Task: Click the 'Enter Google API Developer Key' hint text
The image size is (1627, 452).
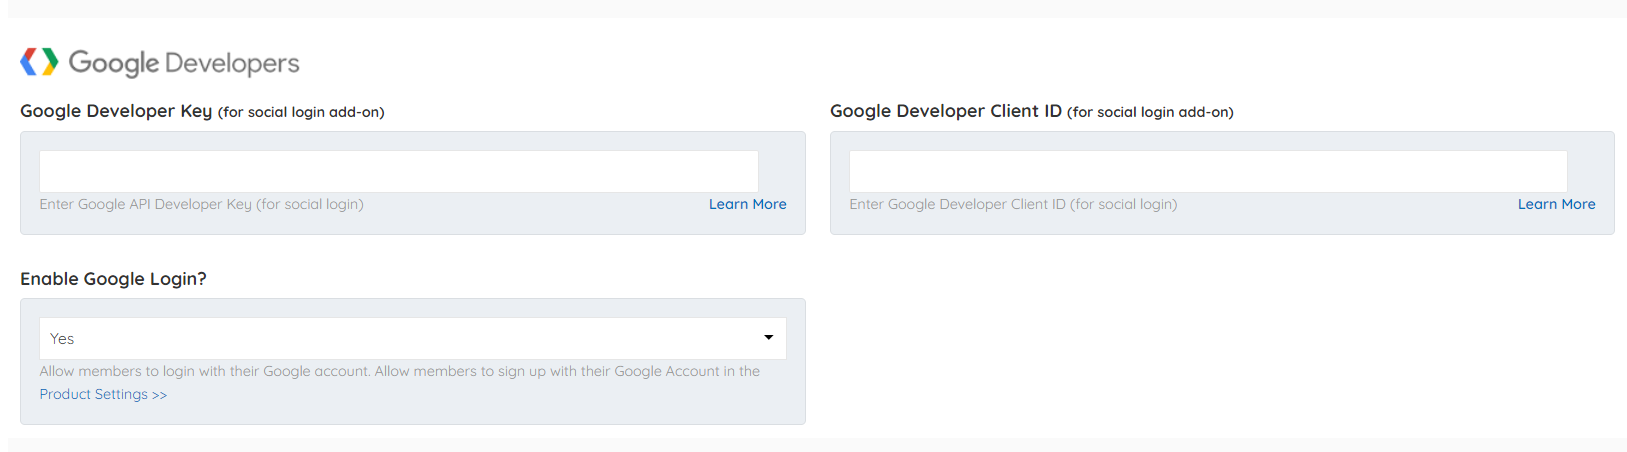Action: coord(201,204)
